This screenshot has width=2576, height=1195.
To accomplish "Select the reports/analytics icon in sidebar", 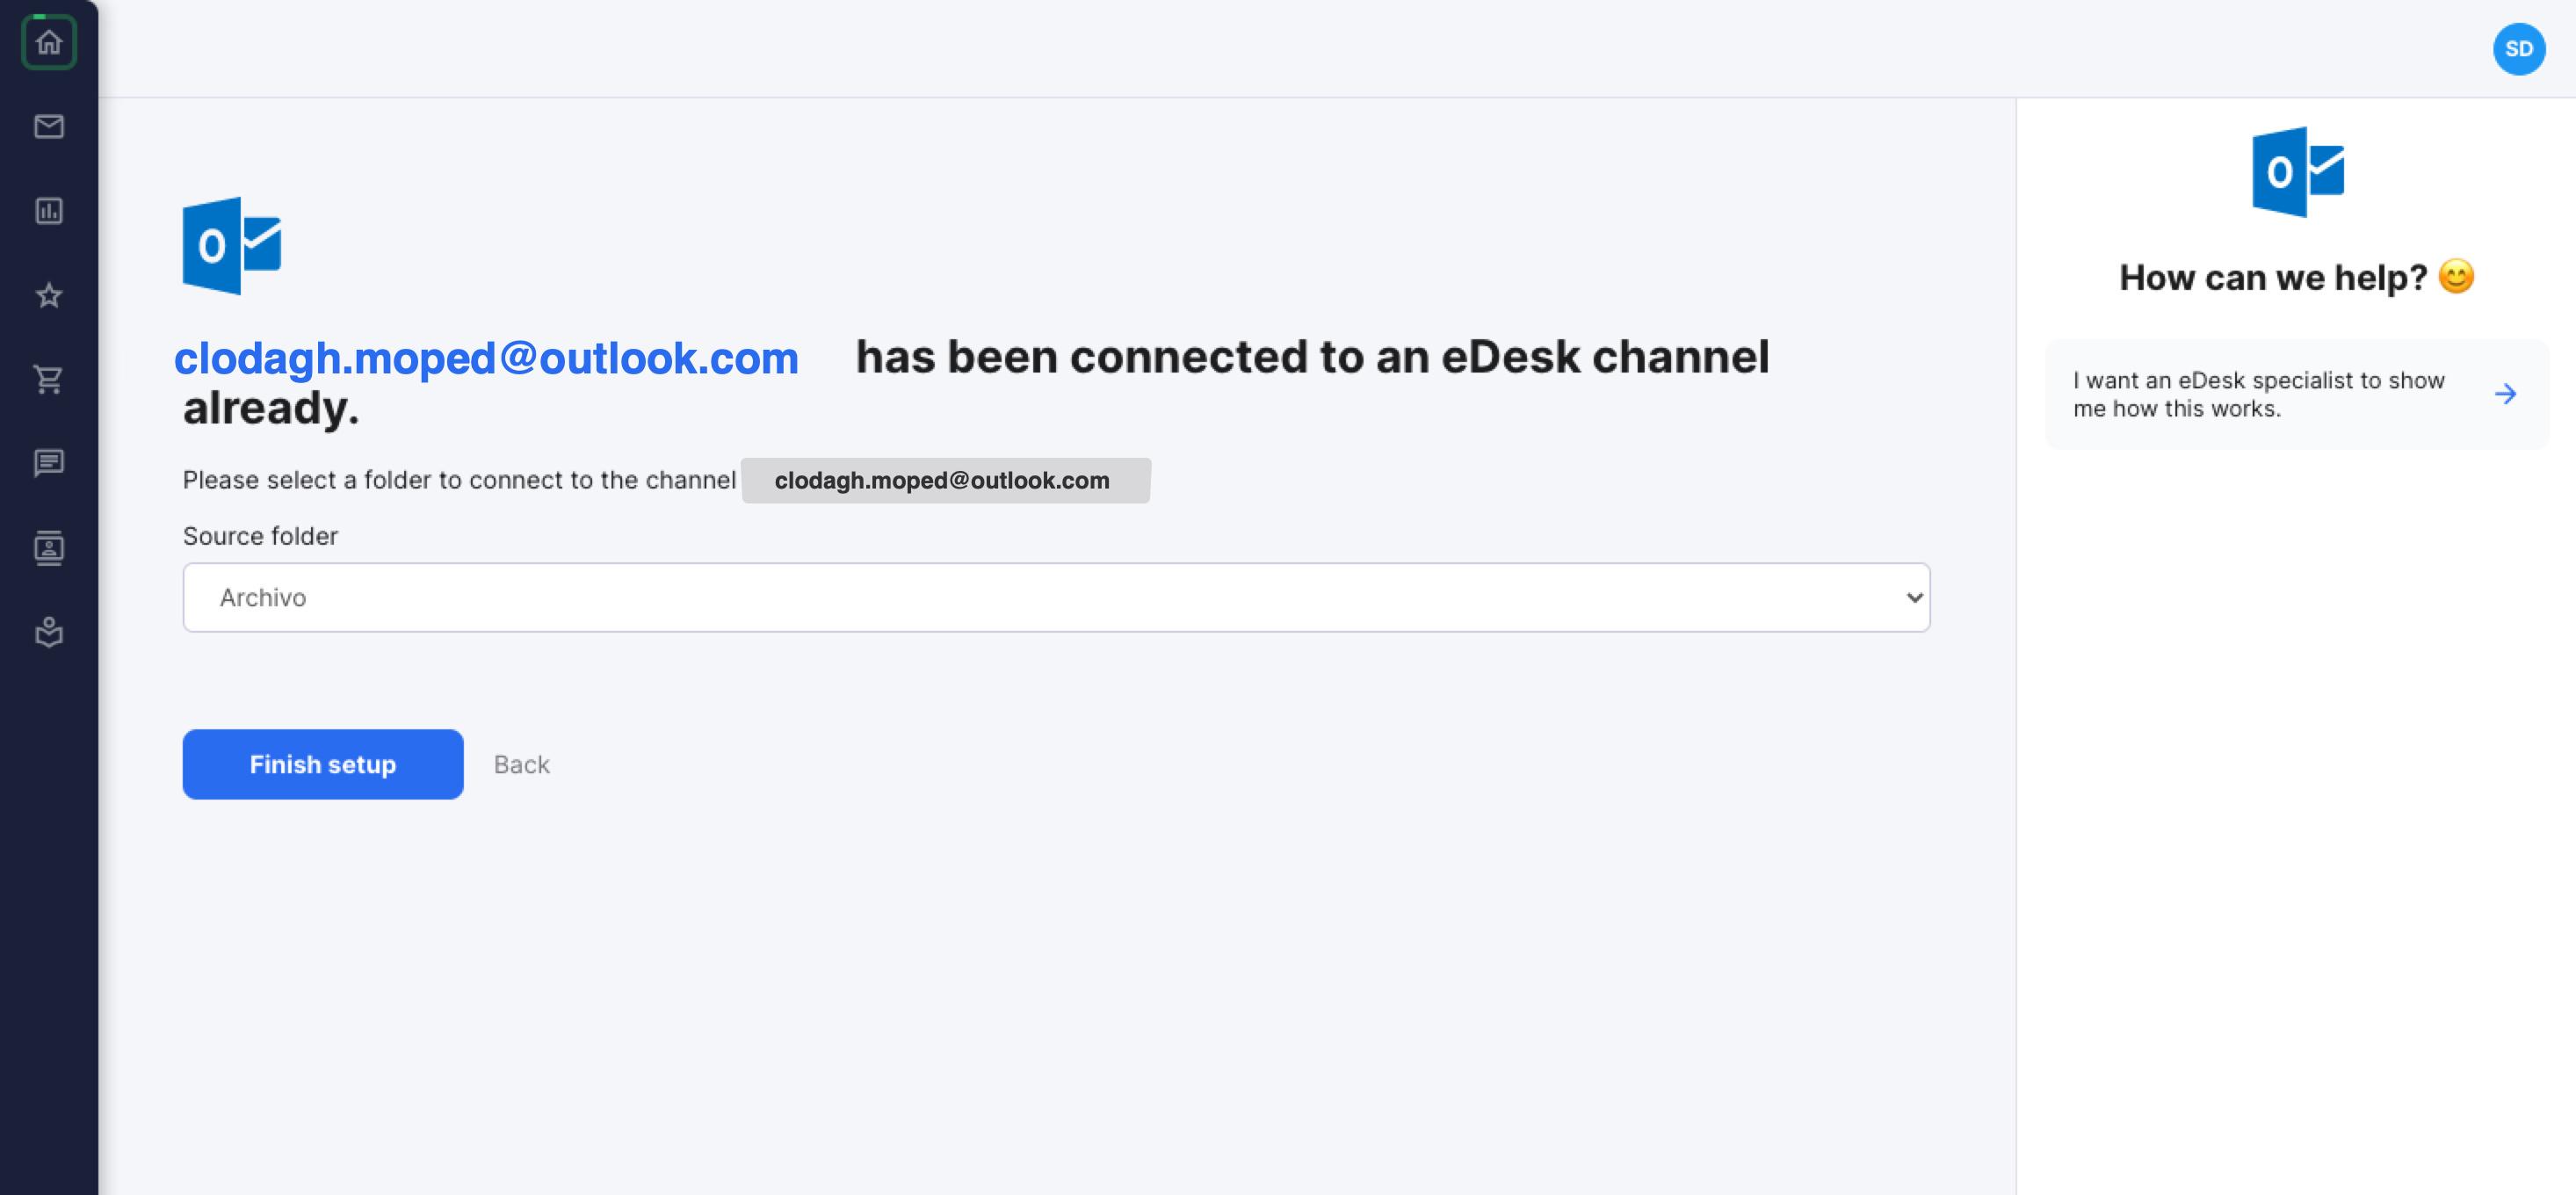I will tap(47, 210).
